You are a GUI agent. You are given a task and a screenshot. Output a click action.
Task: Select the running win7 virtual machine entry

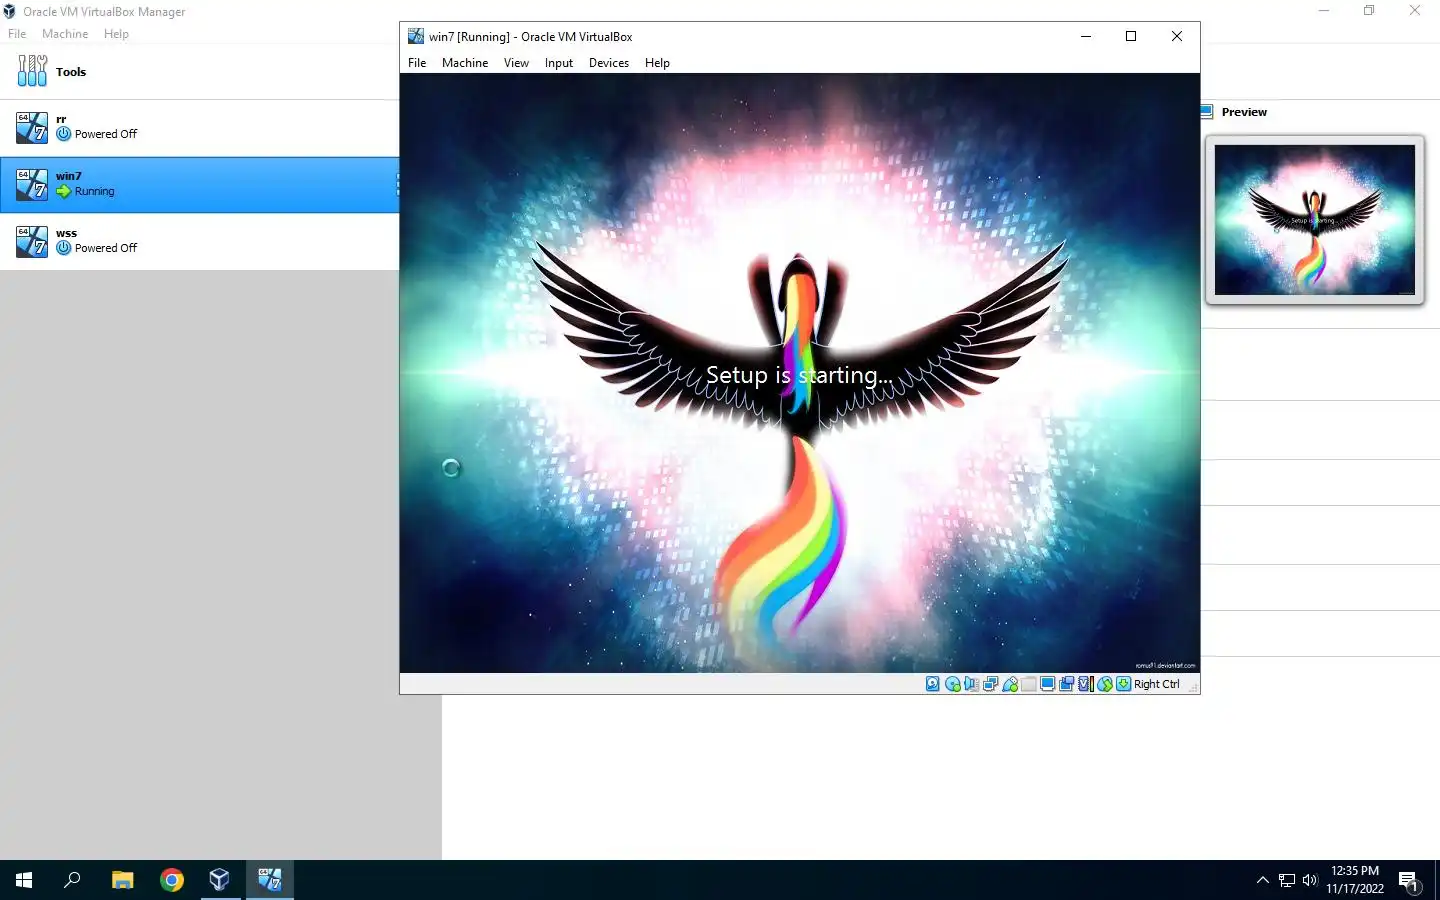coord(200,185)
